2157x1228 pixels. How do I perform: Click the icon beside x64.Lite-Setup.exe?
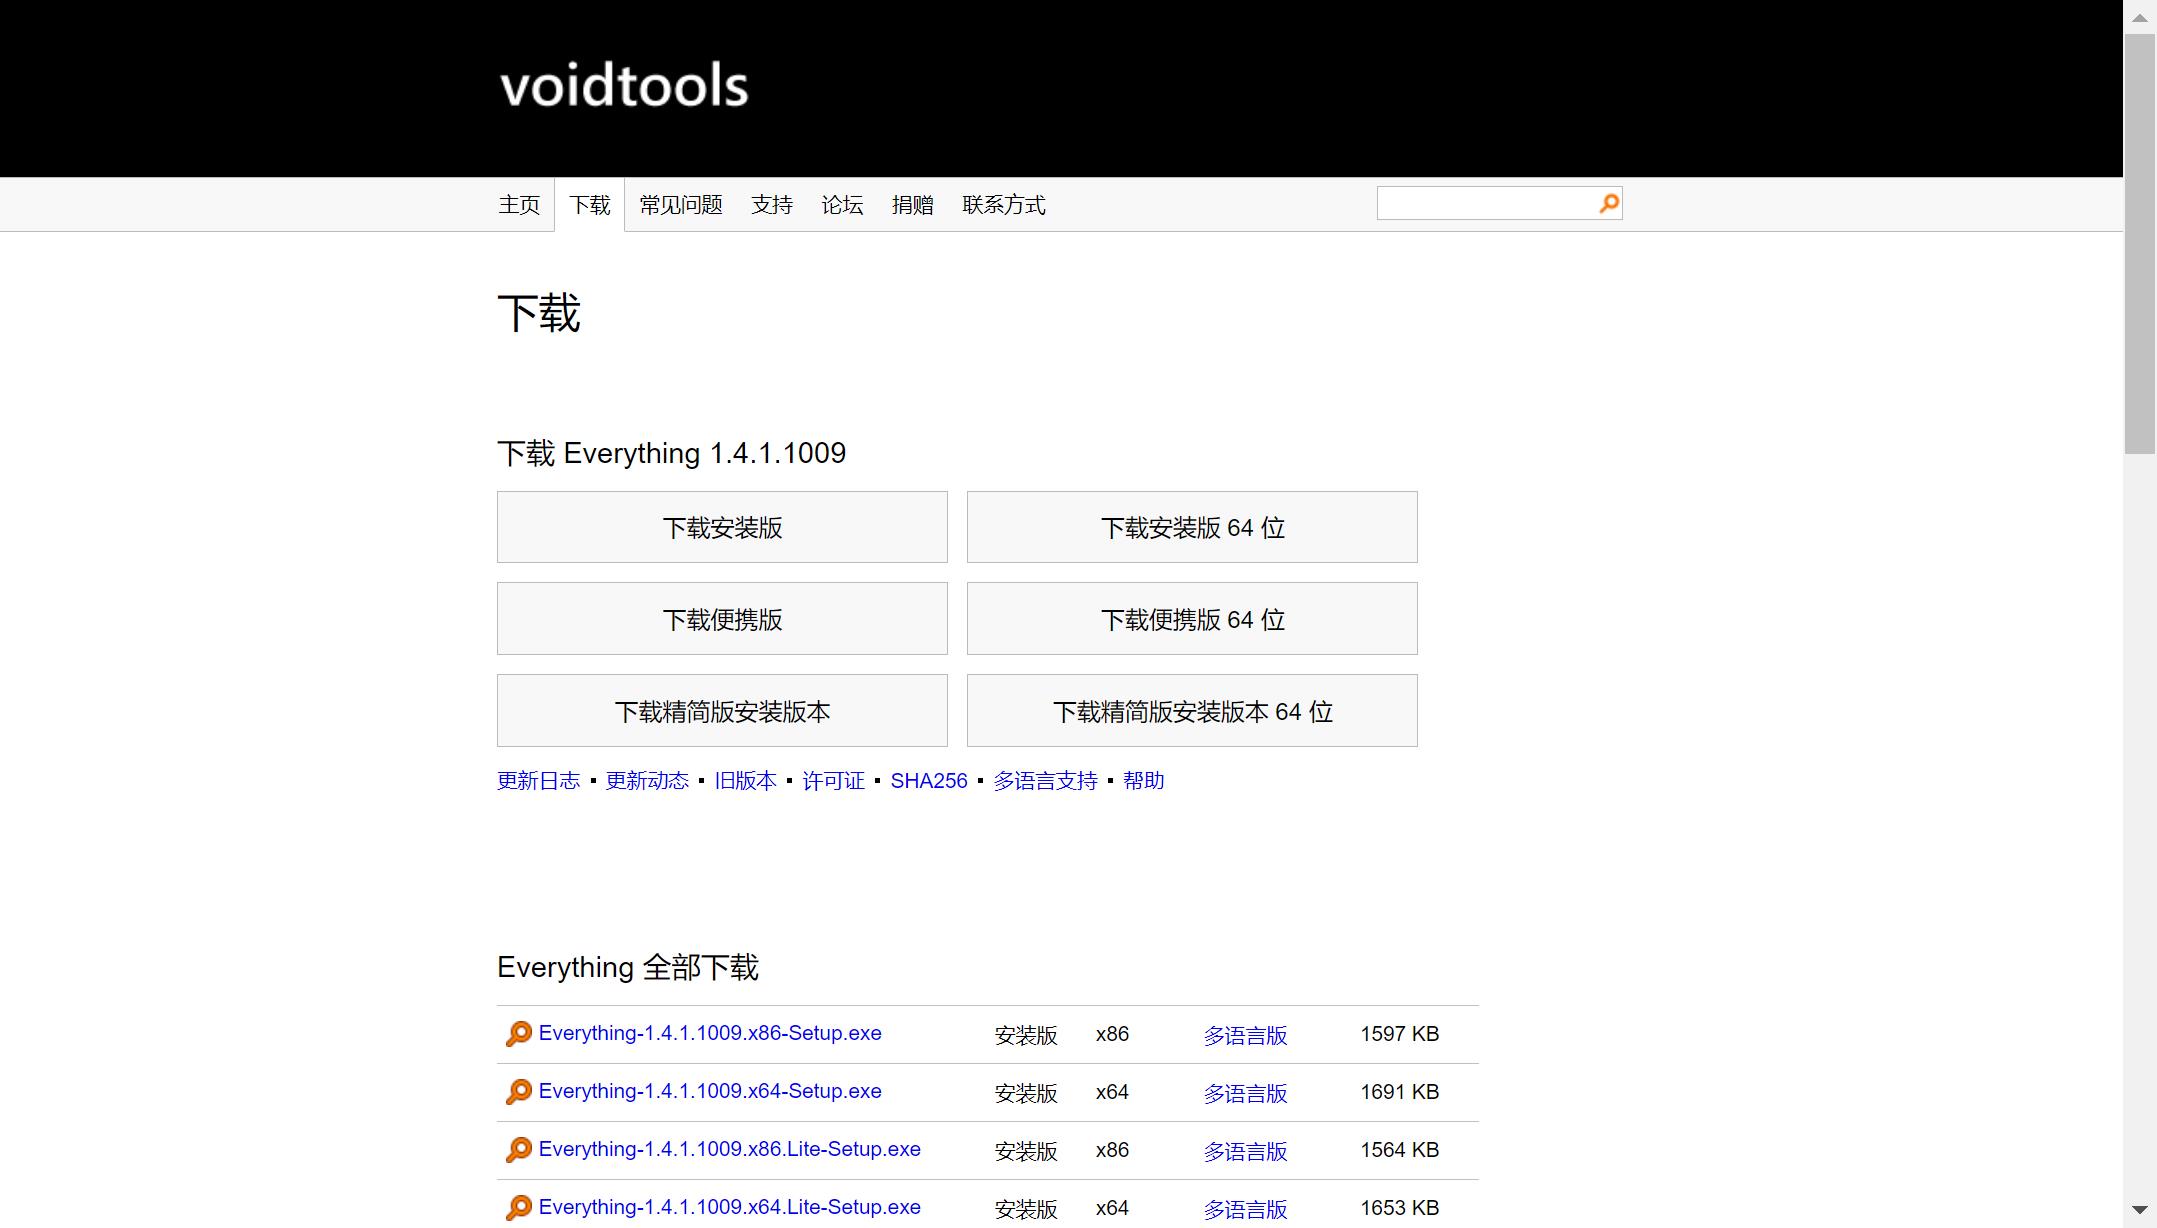click(518, 1208)
